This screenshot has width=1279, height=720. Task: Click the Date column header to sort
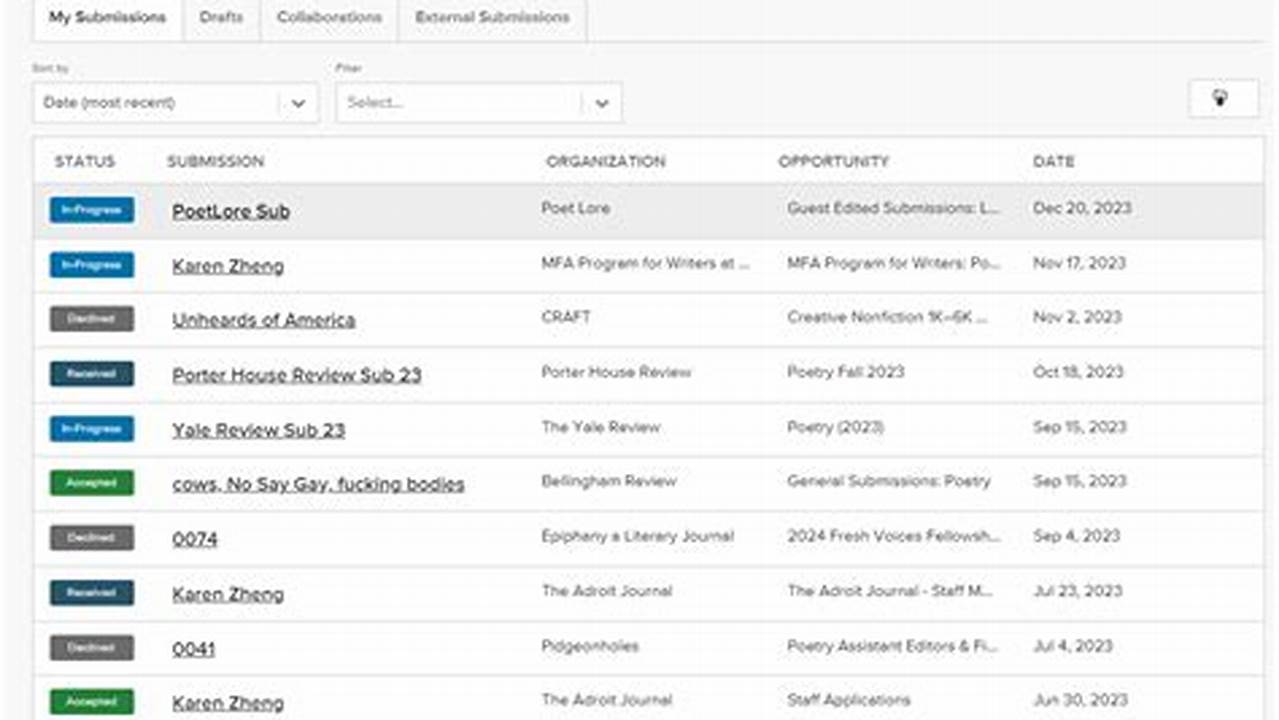1055,161
